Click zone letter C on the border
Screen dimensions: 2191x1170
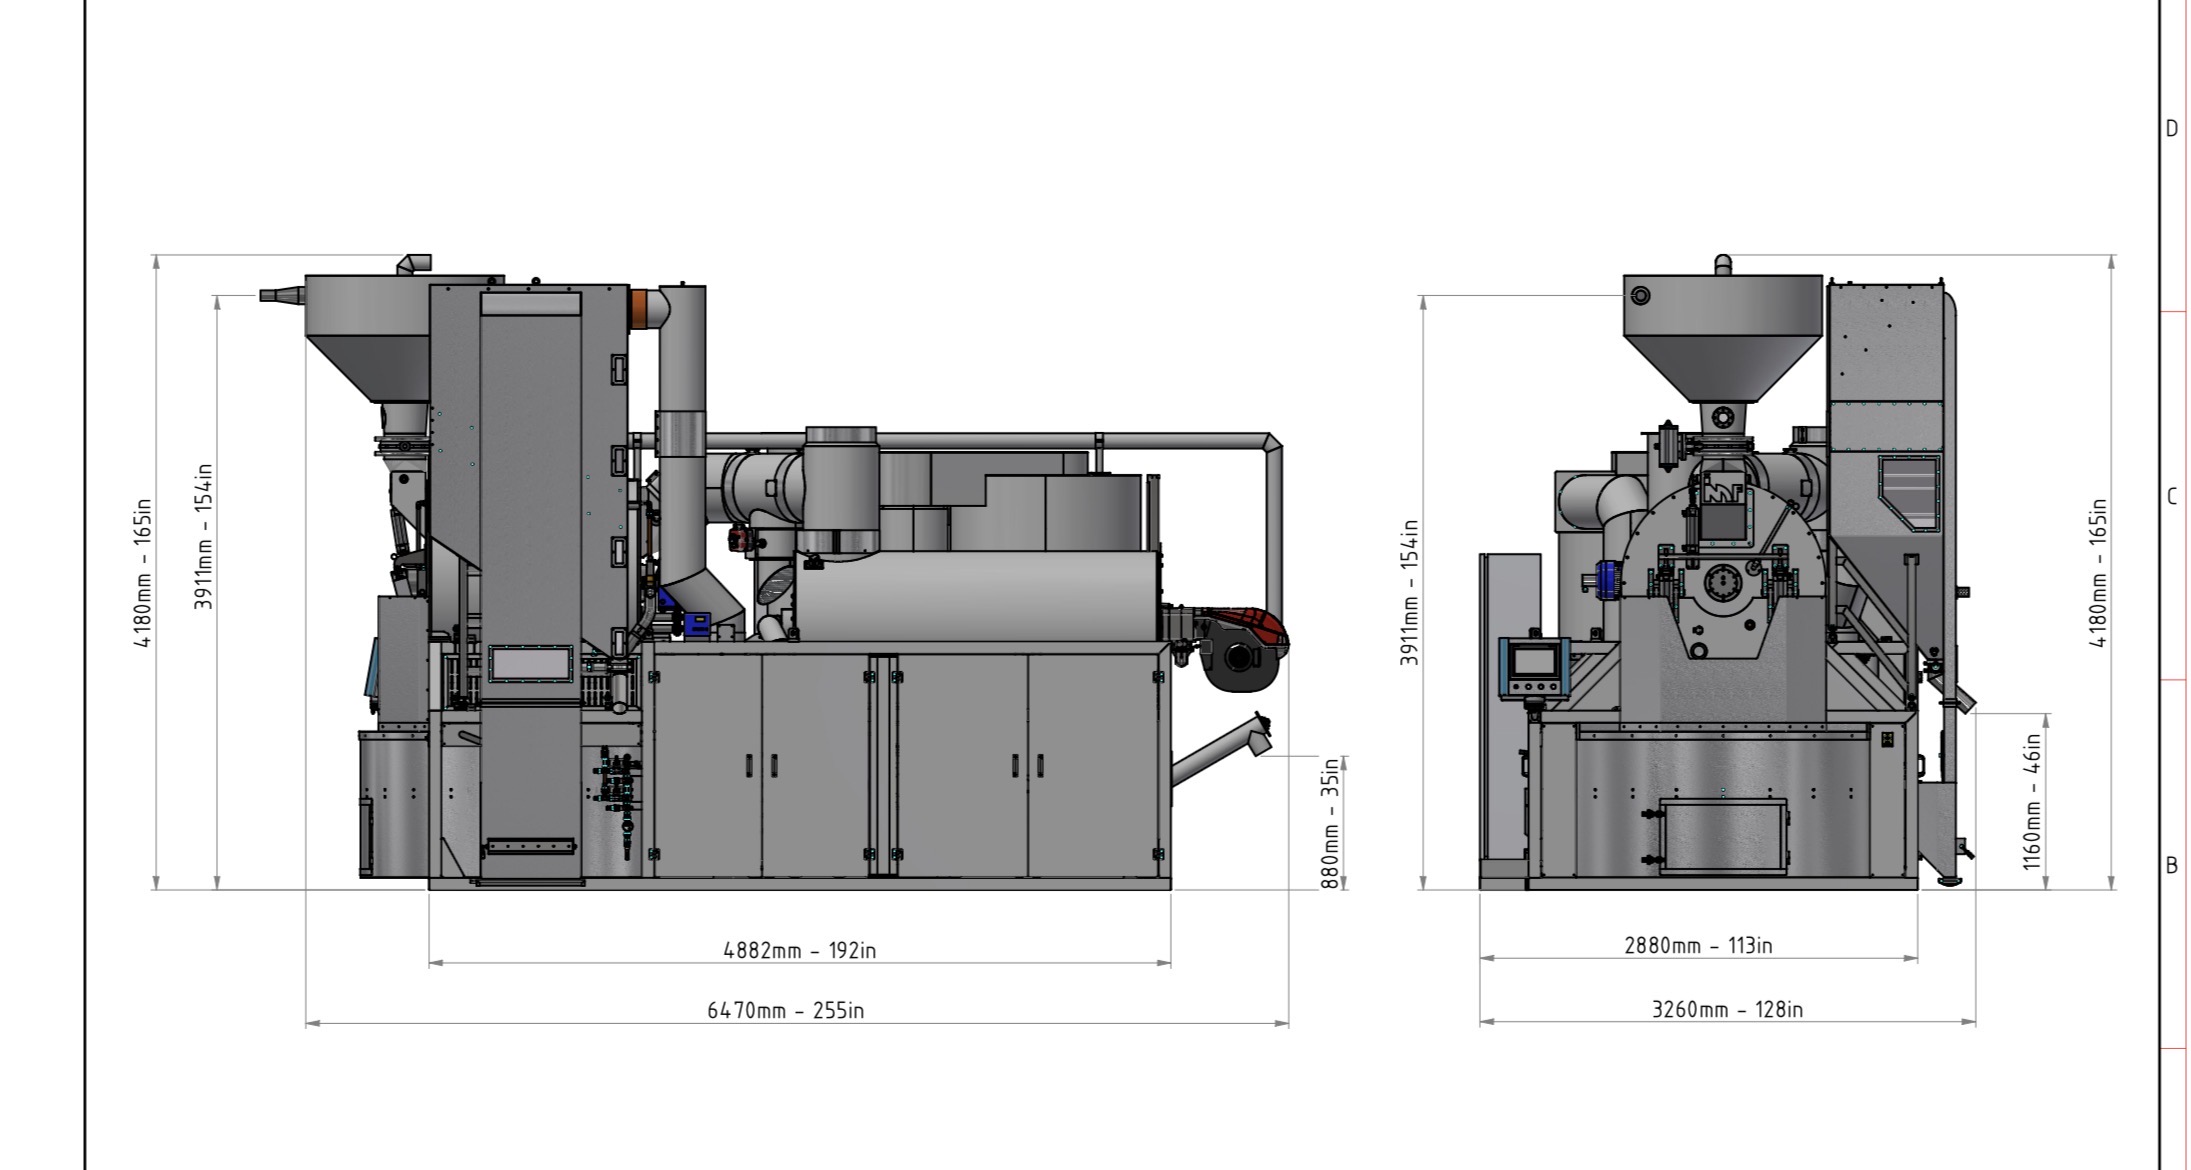click(2171, 497)
